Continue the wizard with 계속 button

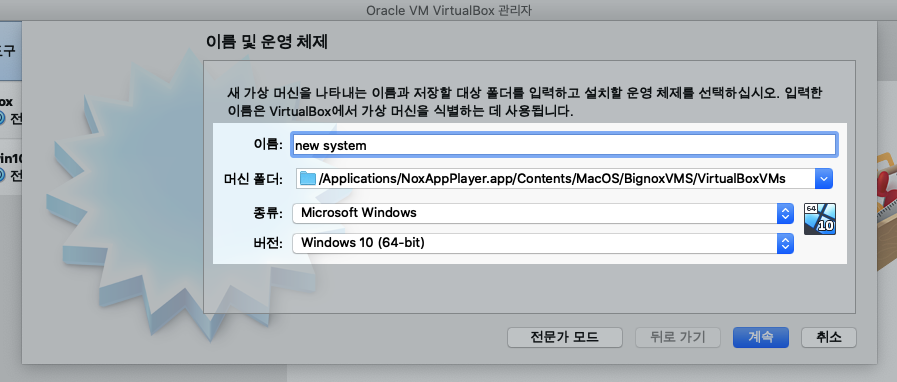pyautogui.click(x=761, y=337)
